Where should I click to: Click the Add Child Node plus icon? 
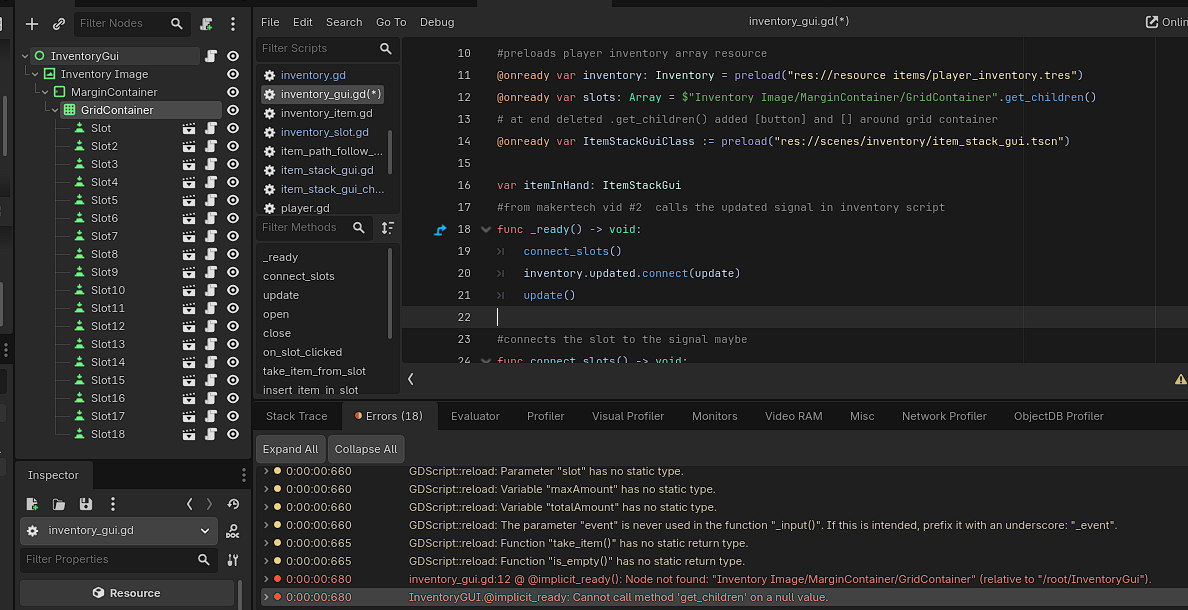[32, 24]
